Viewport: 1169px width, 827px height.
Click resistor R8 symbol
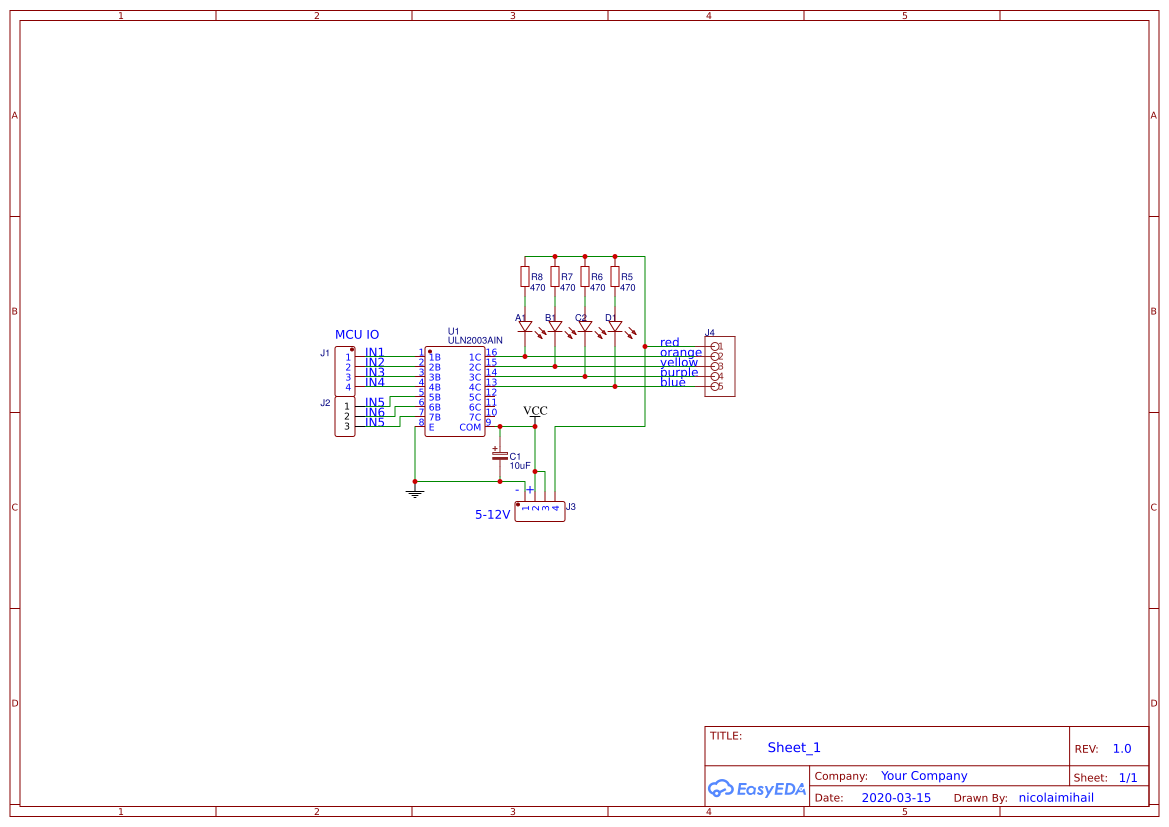coord(524,276)
